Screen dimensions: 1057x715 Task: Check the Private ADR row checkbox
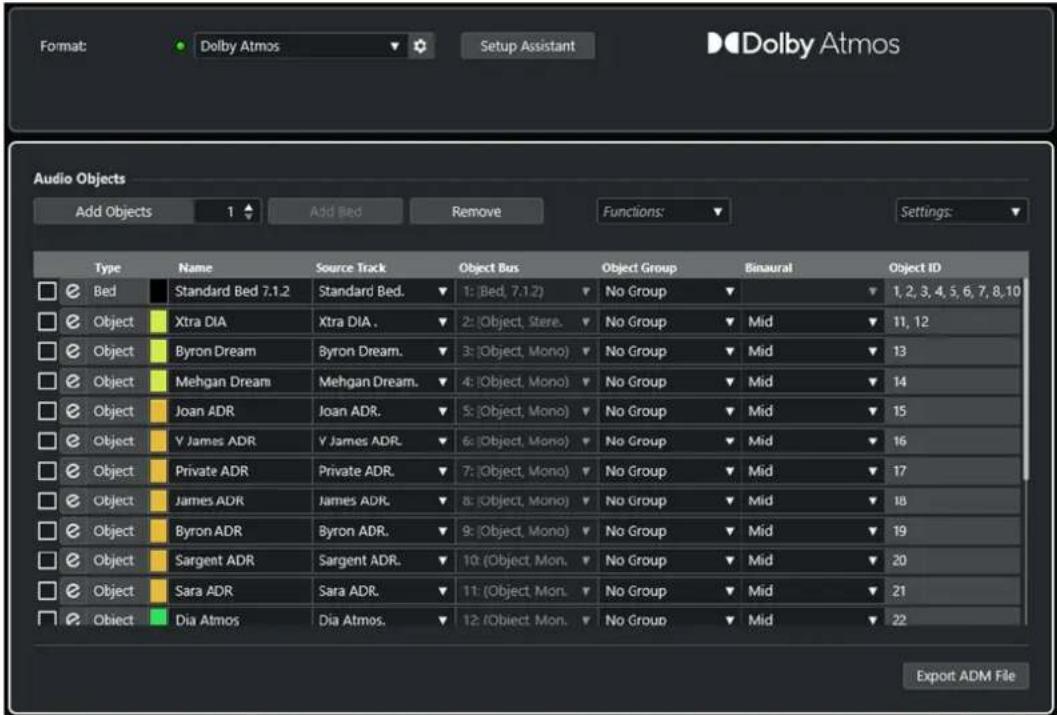[47, 471]
